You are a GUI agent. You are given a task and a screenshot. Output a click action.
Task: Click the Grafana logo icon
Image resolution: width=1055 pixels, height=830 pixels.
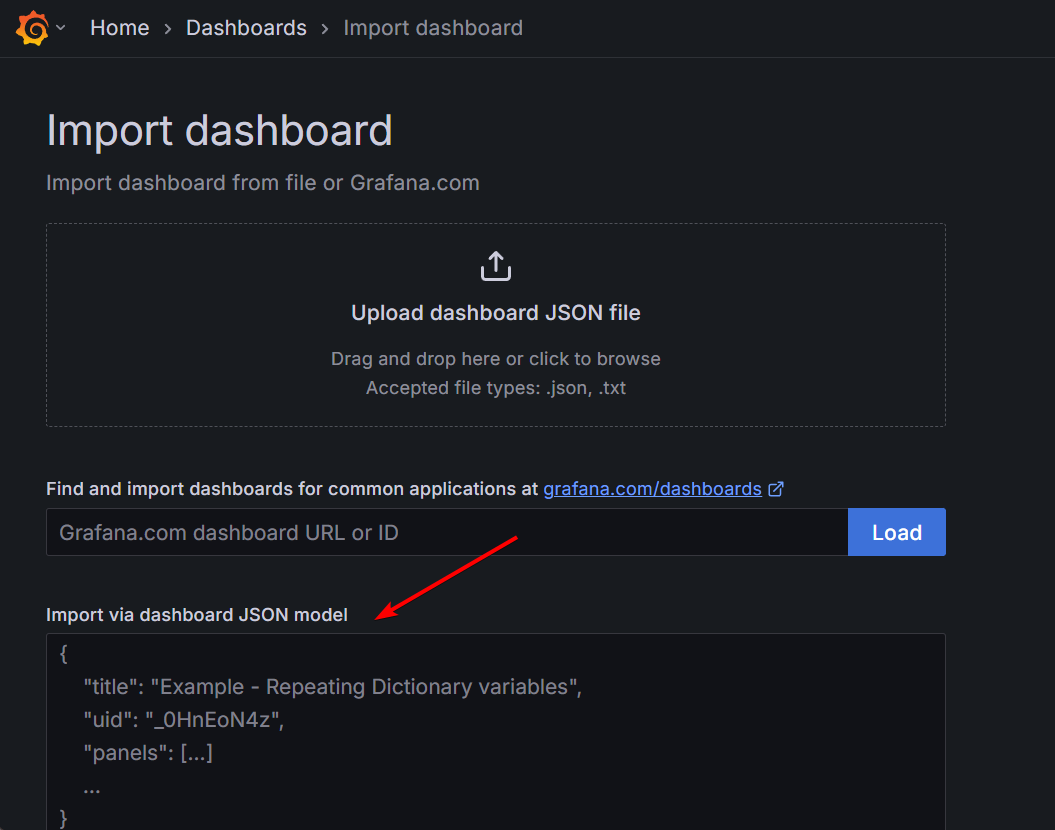click(32, 28)
